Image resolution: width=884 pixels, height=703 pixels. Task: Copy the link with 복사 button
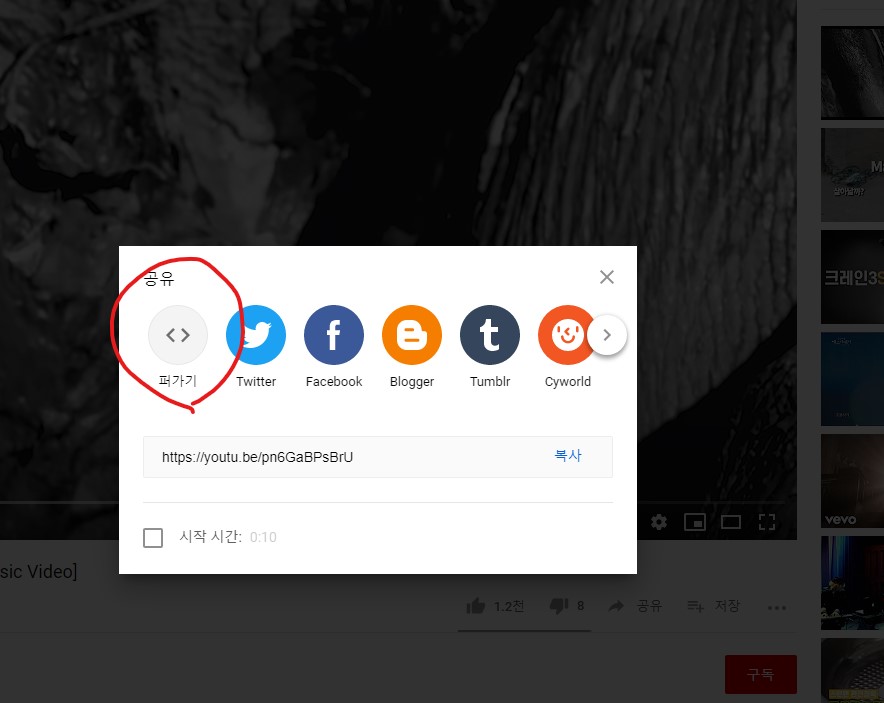(x=568, y=456)
